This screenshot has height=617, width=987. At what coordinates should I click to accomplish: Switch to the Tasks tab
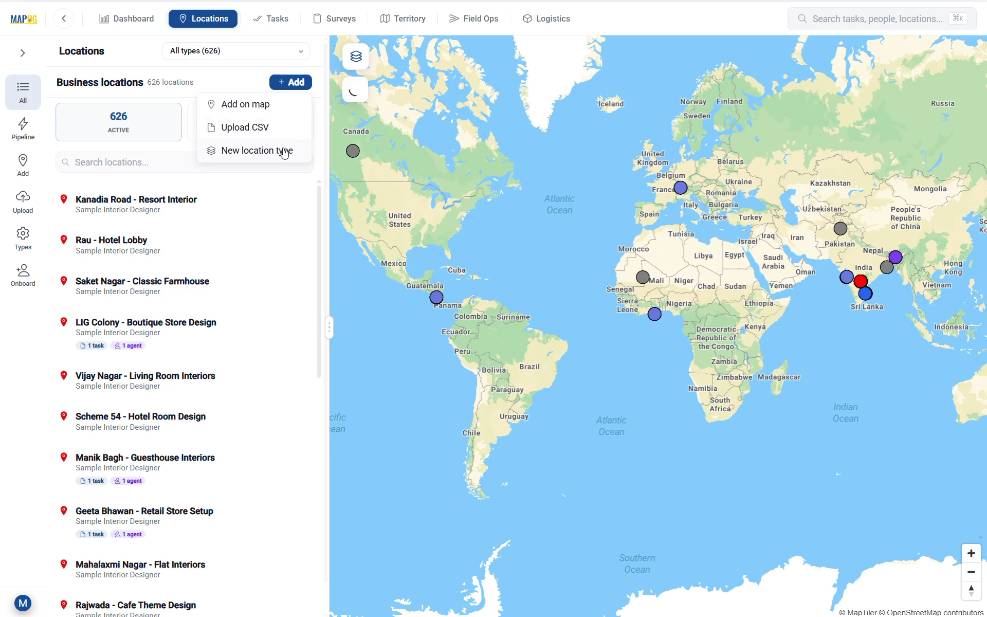pyautogui.click(x=271, y=19)
